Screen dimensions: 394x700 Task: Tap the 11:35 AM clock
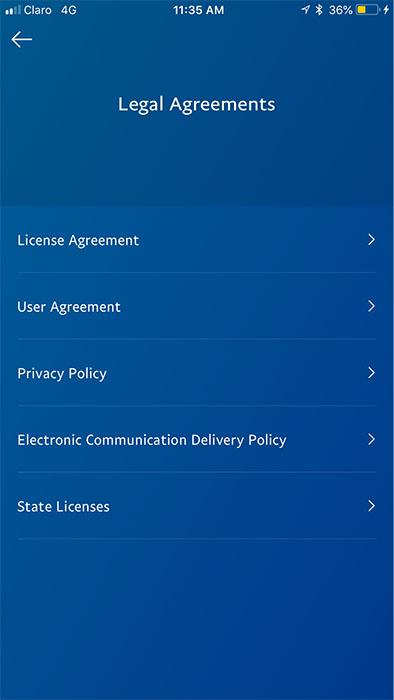(199, 10)
